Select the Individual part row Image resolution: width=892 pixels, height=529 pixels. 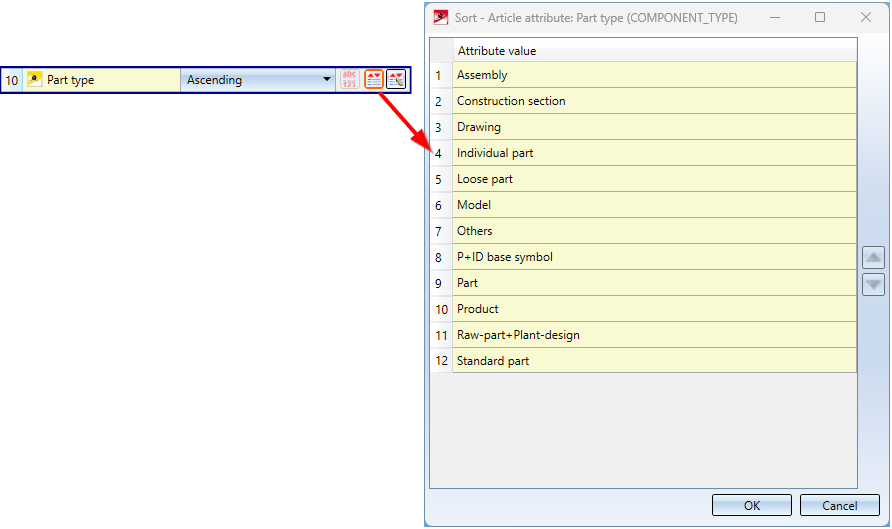tap(654, 153)
